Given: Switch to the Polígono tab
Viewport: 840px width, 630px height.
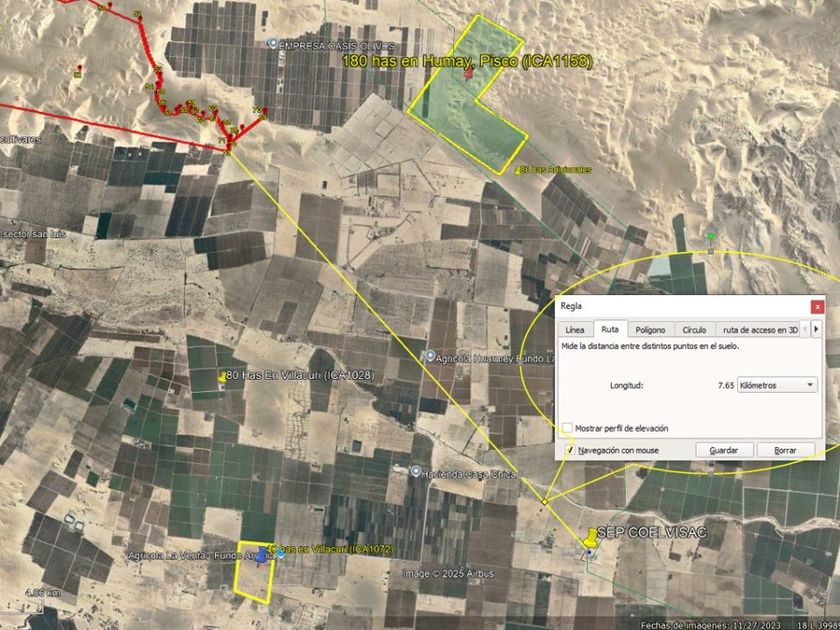Looking at the screenshot, I should 650,329.
